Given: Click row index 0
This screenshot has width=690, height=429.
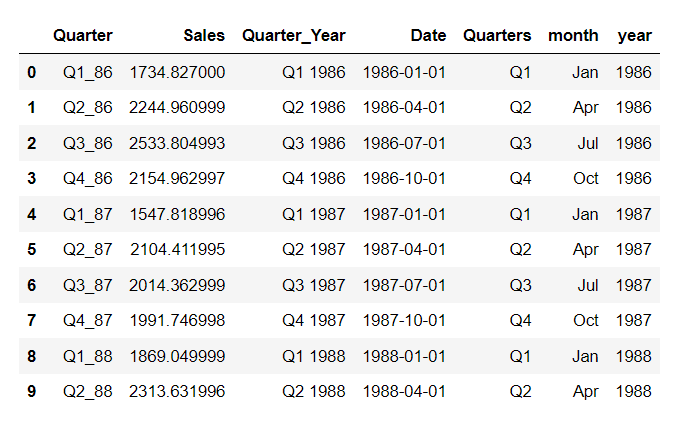Looking at the screenshot, I should pos(31,72).
